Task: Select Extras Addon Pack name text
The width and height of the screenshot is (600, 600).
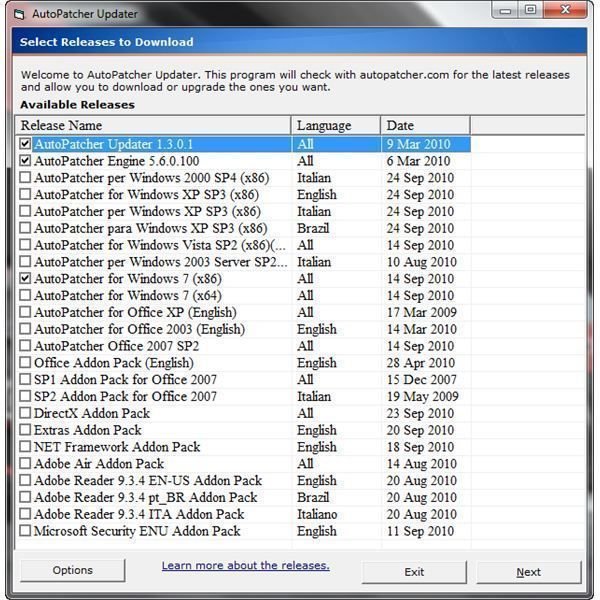Action: (88, 430)
